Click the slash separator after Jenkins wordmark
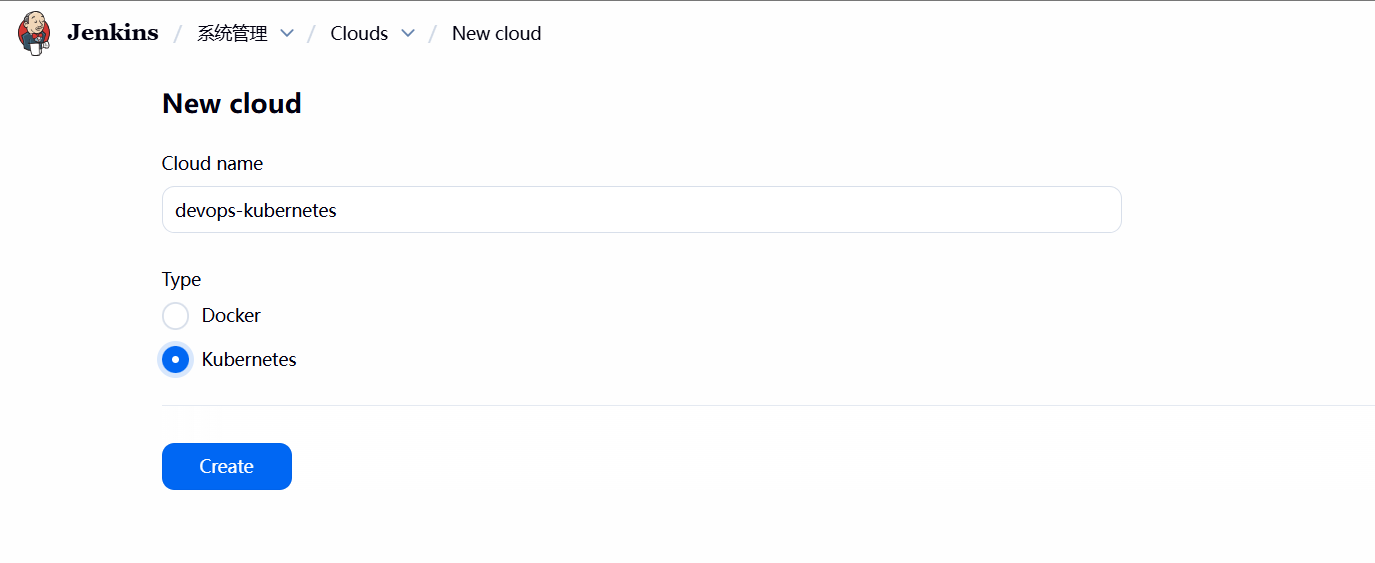The height and width of the screenshot is (563, 1375). click(177, 33)
